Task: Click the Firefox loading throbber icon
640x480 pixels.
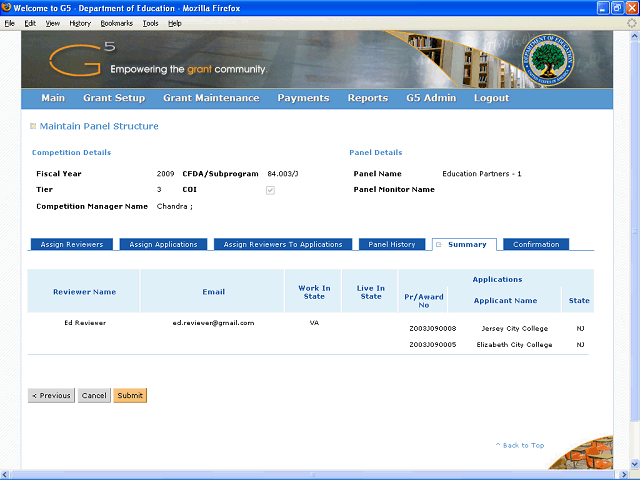Action: click(x=631, y=22)
